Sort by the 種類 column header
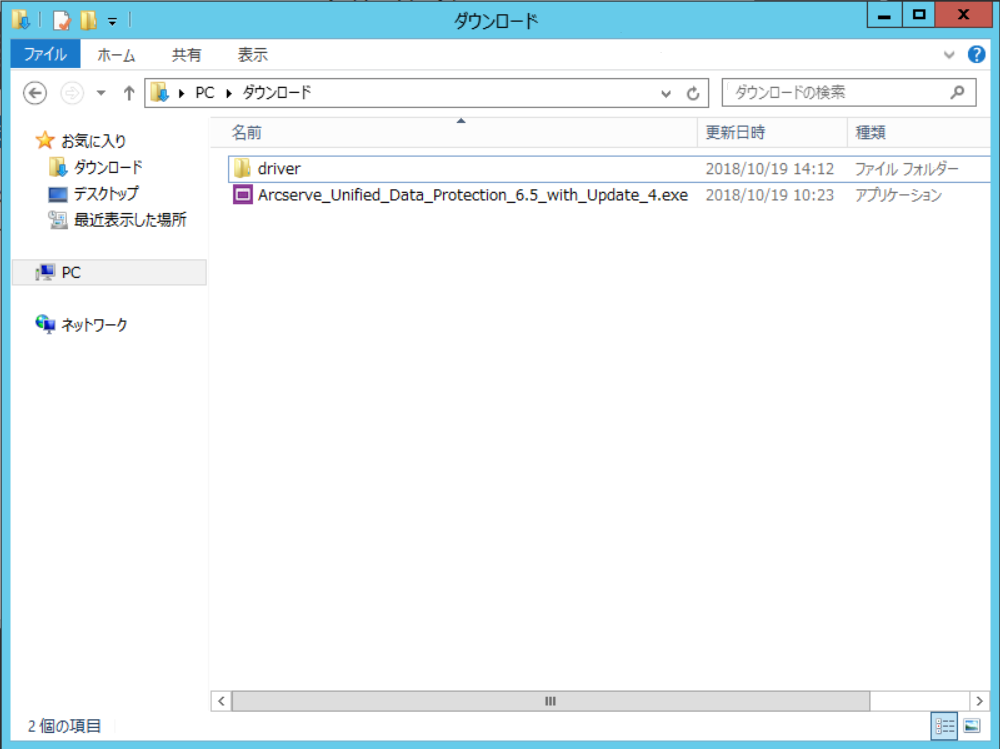1000x749 pixels. coord(919,133)
